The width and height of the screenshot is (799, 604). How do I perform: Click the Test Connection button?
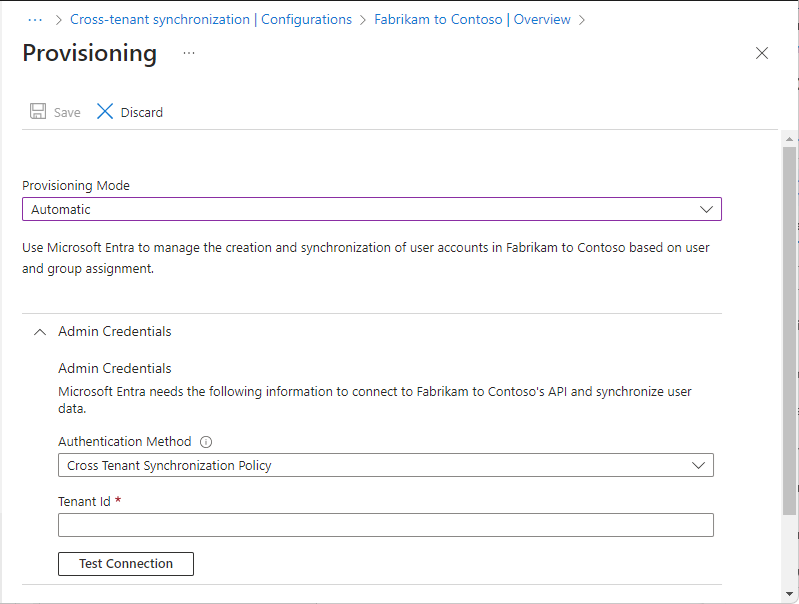(126, 564)
